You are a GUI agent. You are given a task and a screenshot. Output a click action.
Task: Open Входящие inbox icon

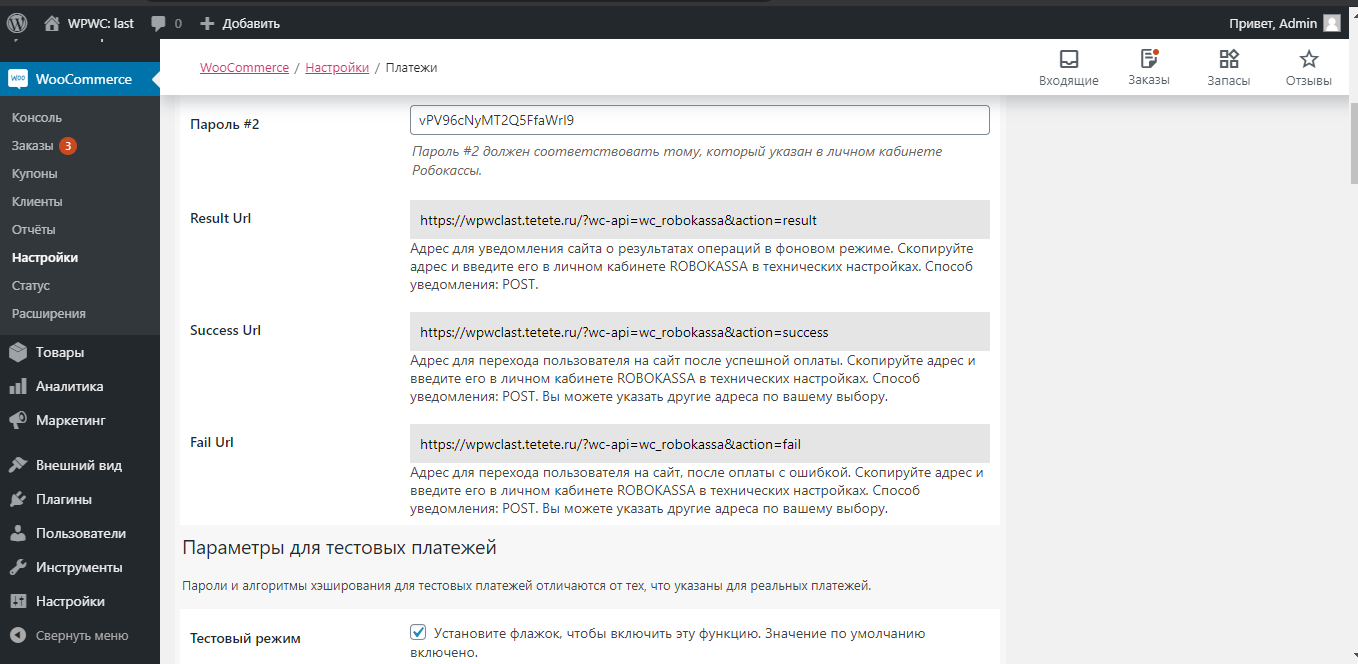(x=1069, y=59)
